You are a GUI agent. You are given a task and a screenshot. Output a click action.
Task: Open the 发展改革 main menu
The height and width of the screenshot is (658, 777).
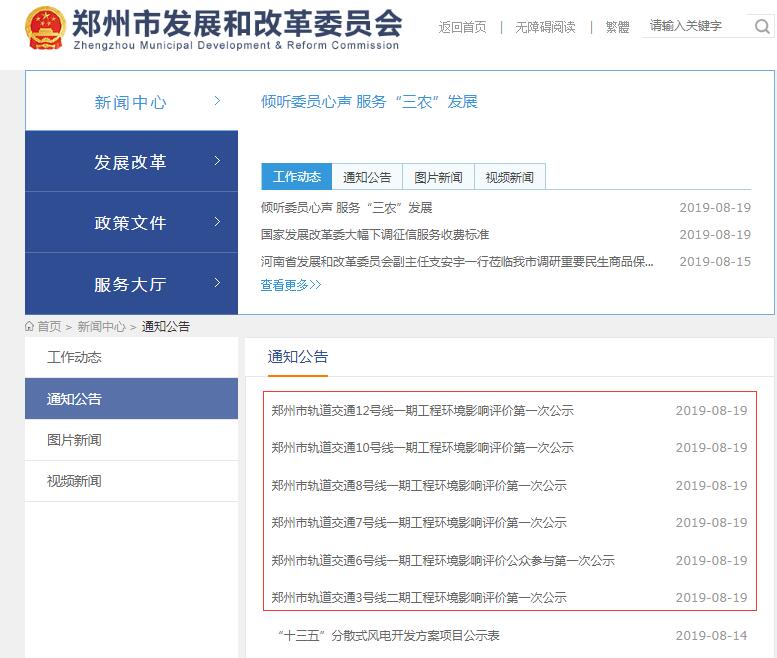point(131,162)
